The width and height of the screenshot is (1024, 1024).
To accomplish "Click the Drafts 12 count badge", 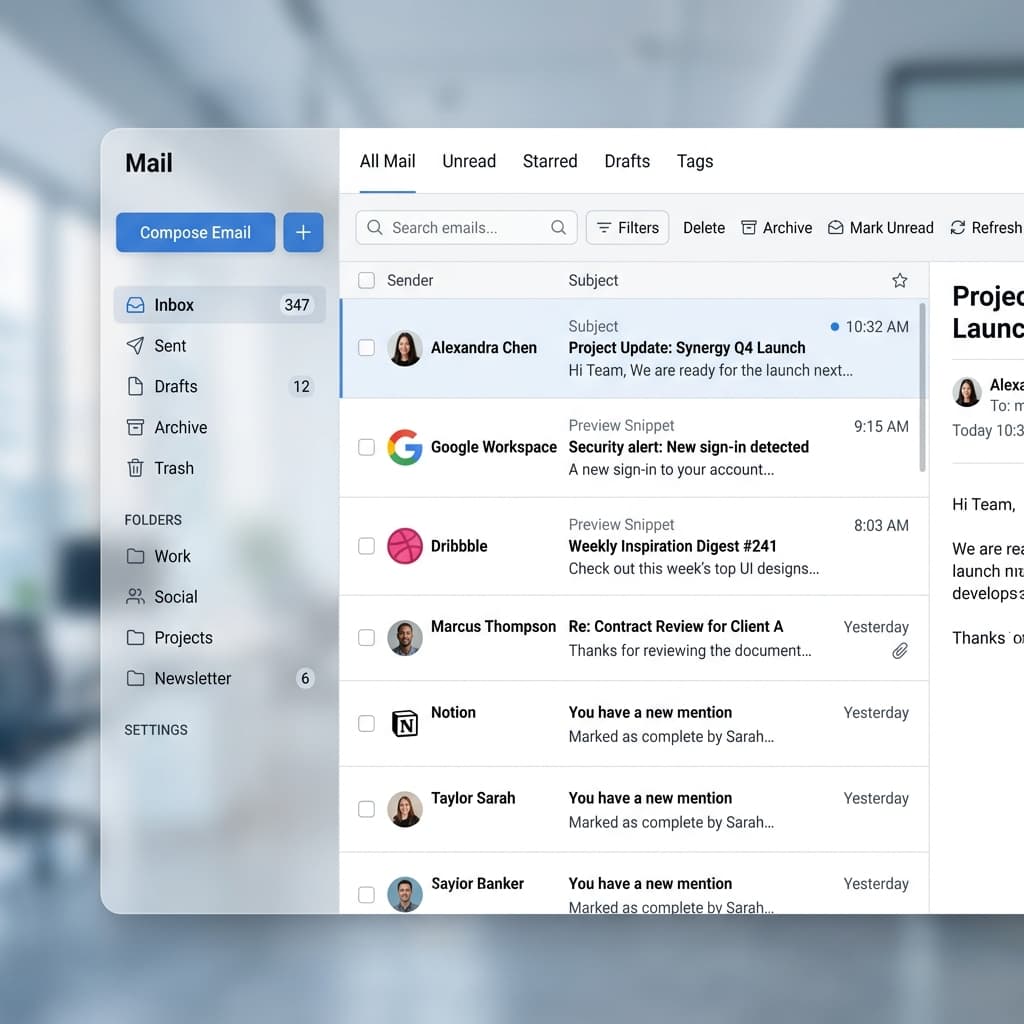I will (301, 387).
